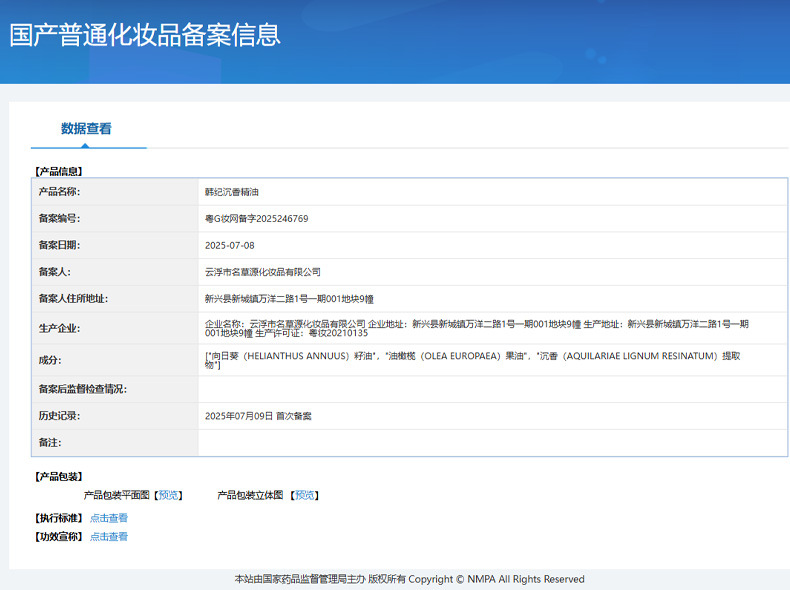Select the product name 韩纪沉香精油
Image resolution: width=790 pixels, height=590 pixels.
(231, 192)
